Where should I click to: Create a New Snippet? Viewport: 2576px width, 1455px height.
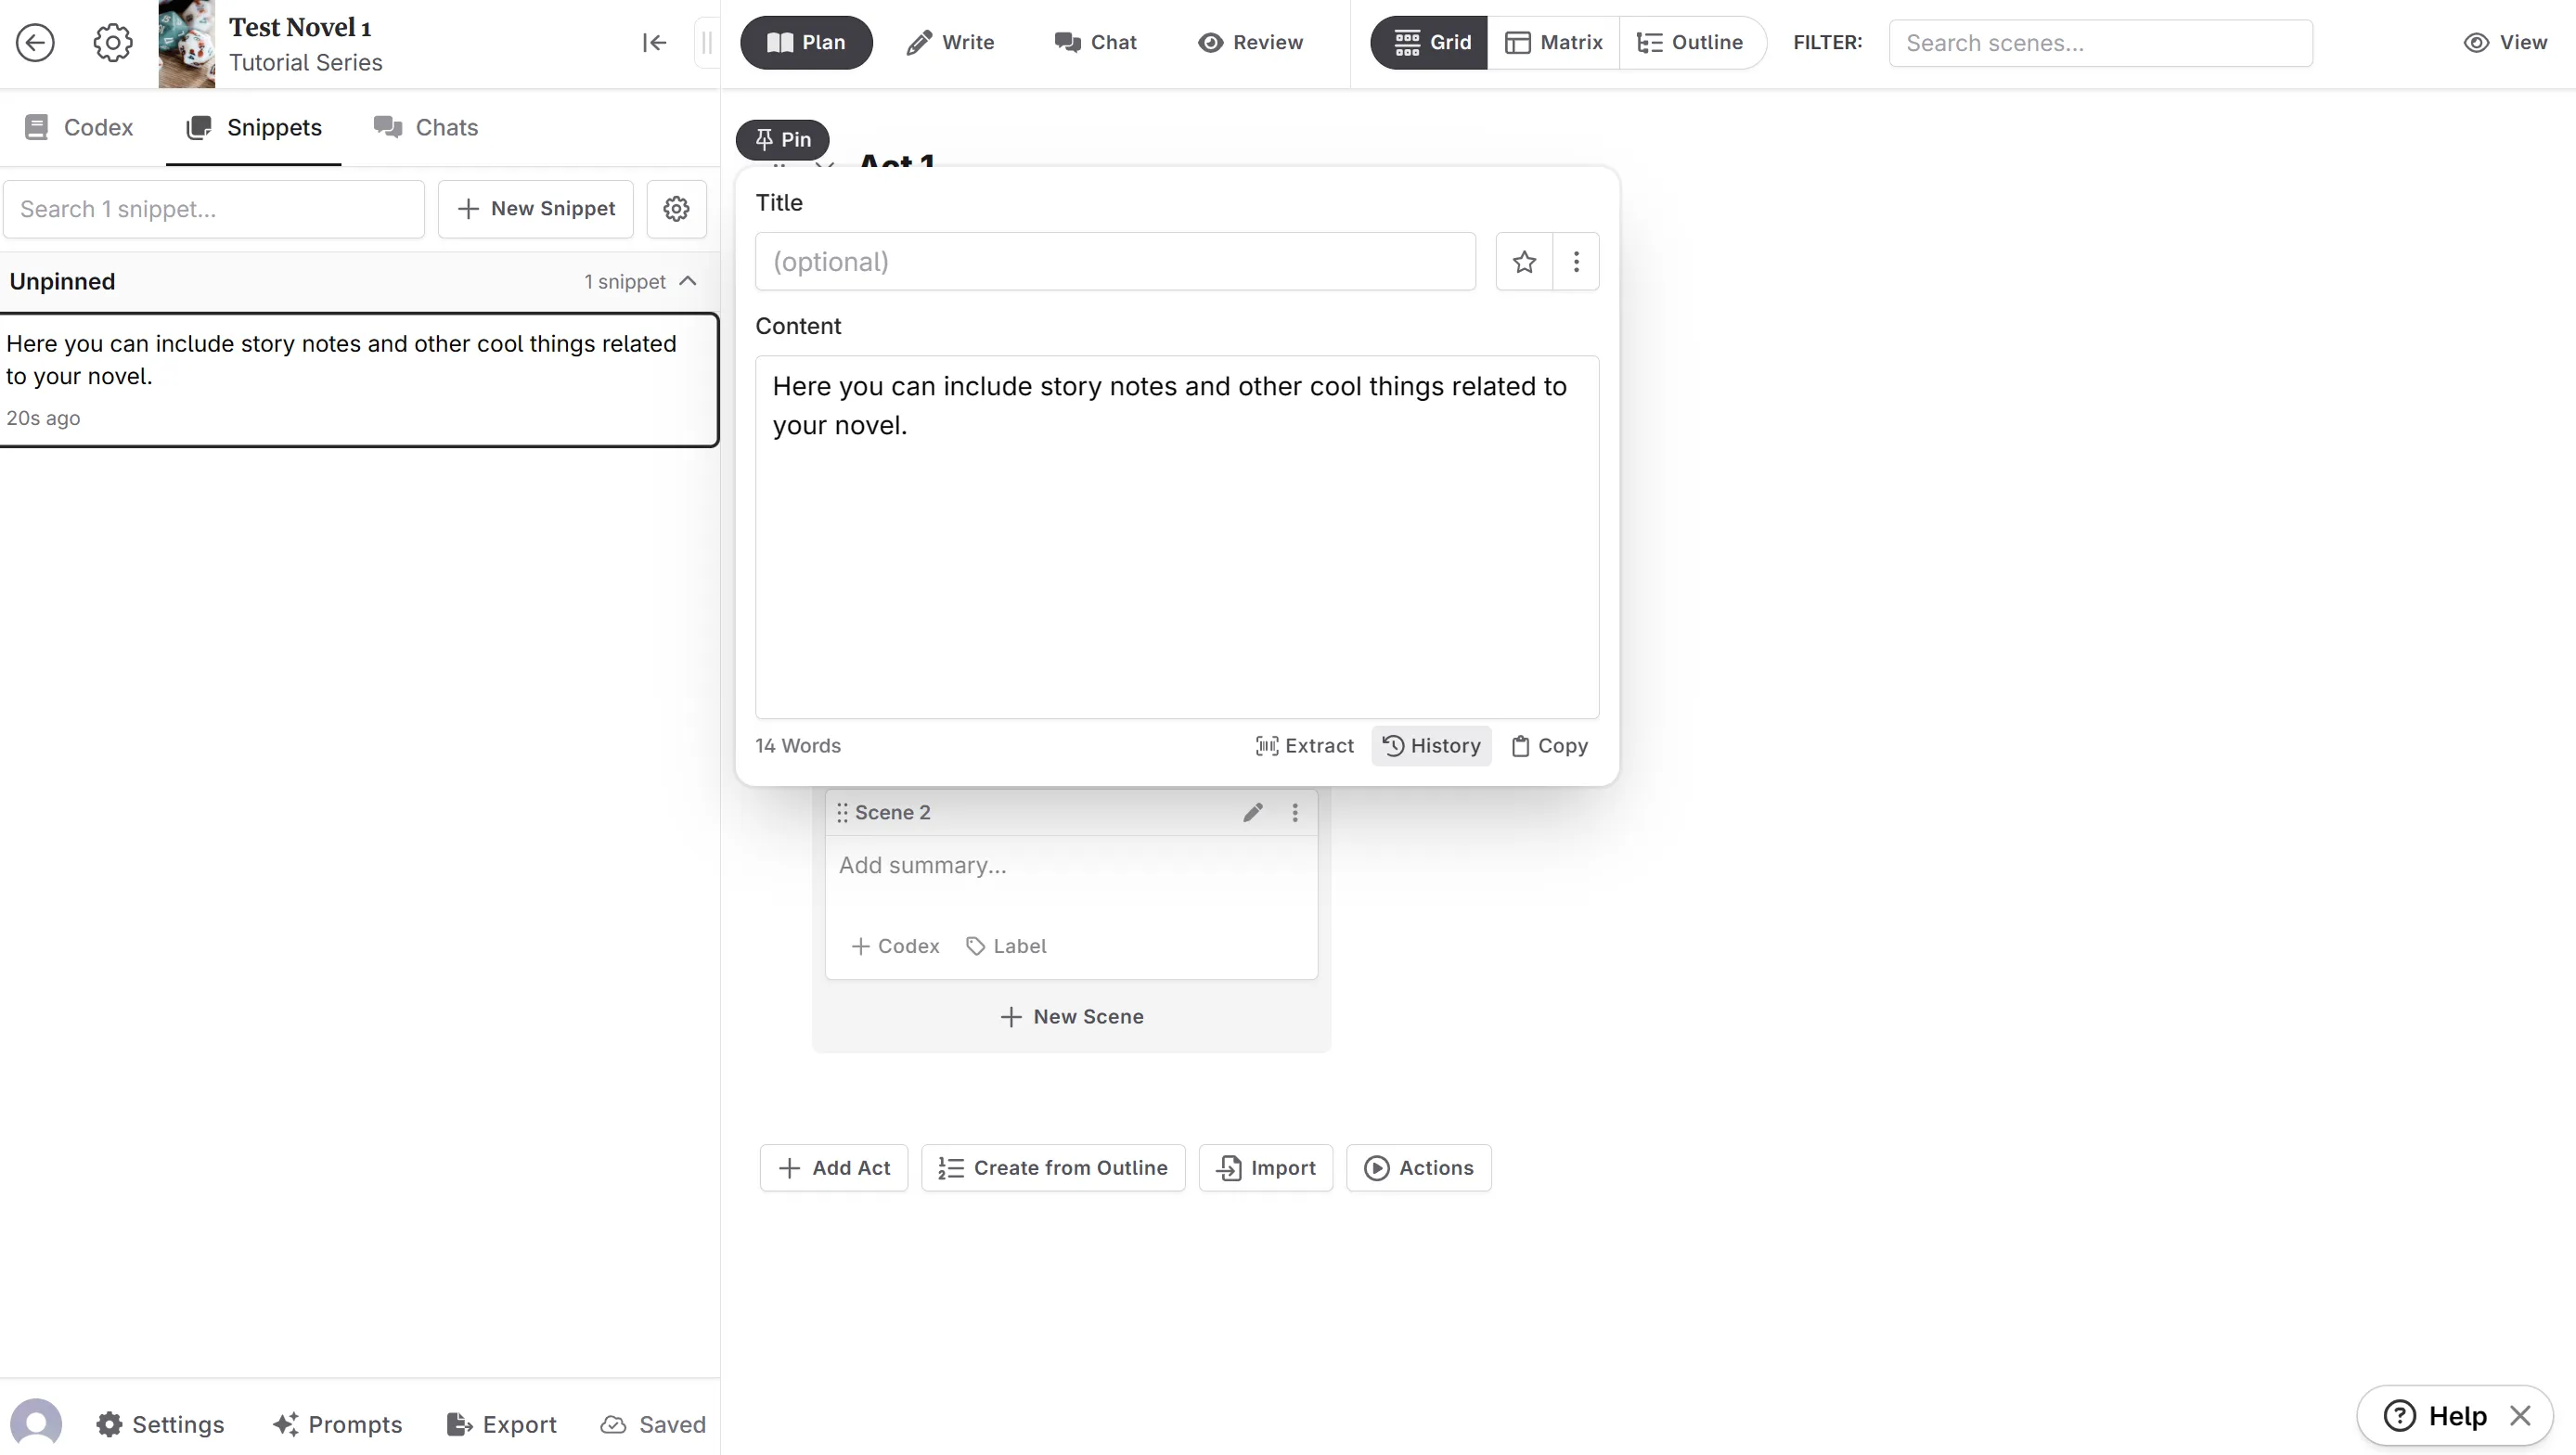535,208
